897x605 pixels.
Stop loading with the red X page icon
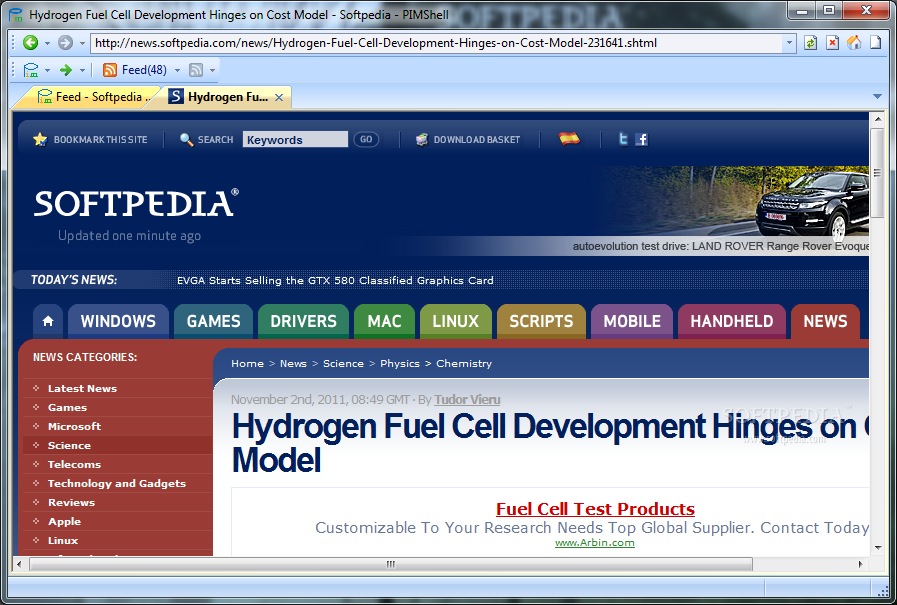[832, 43]
